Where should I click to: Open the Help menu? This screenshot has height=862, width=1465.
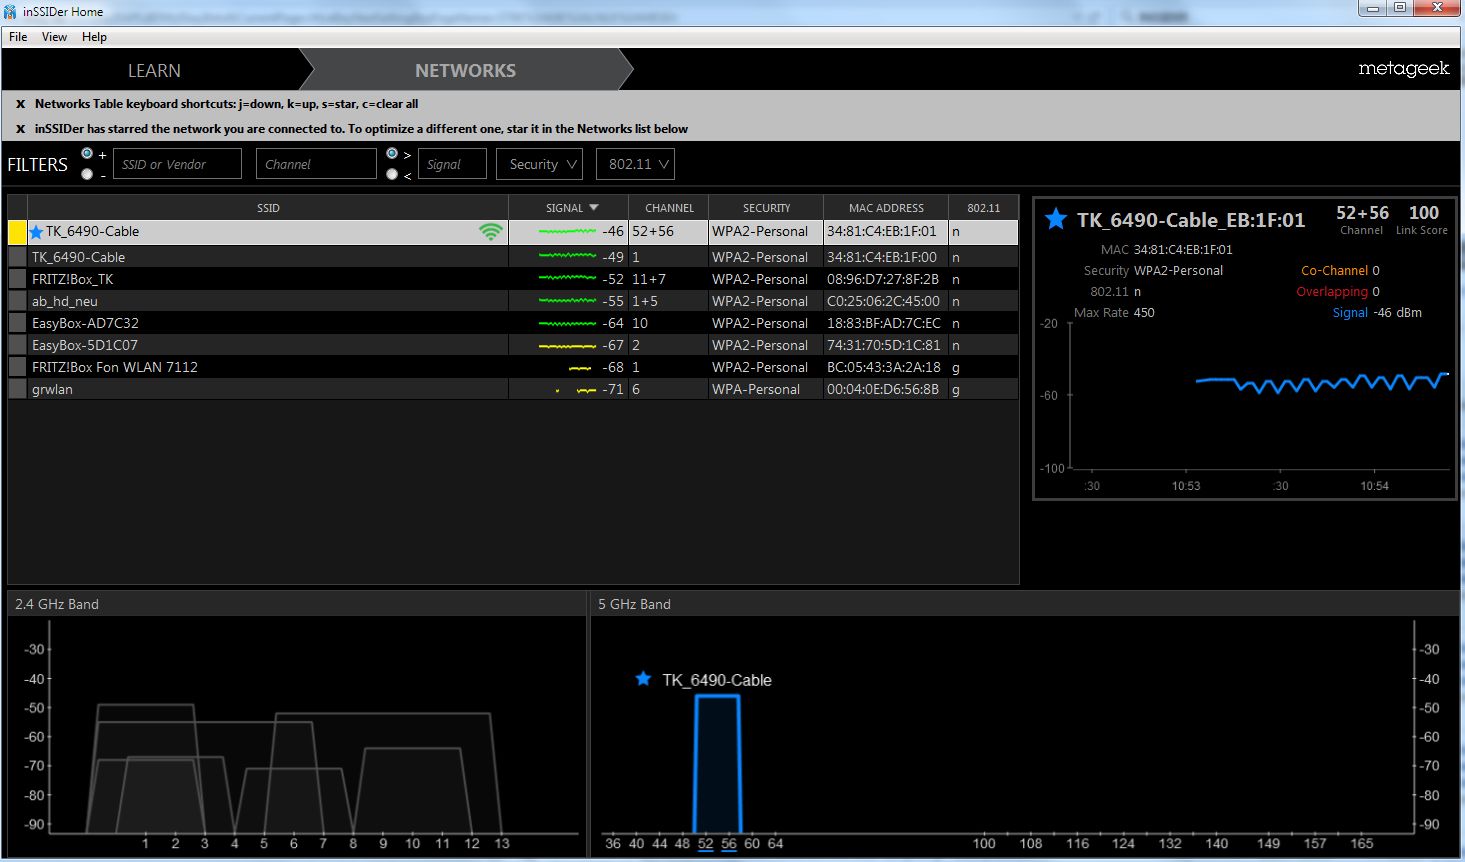tap(94, 37)
